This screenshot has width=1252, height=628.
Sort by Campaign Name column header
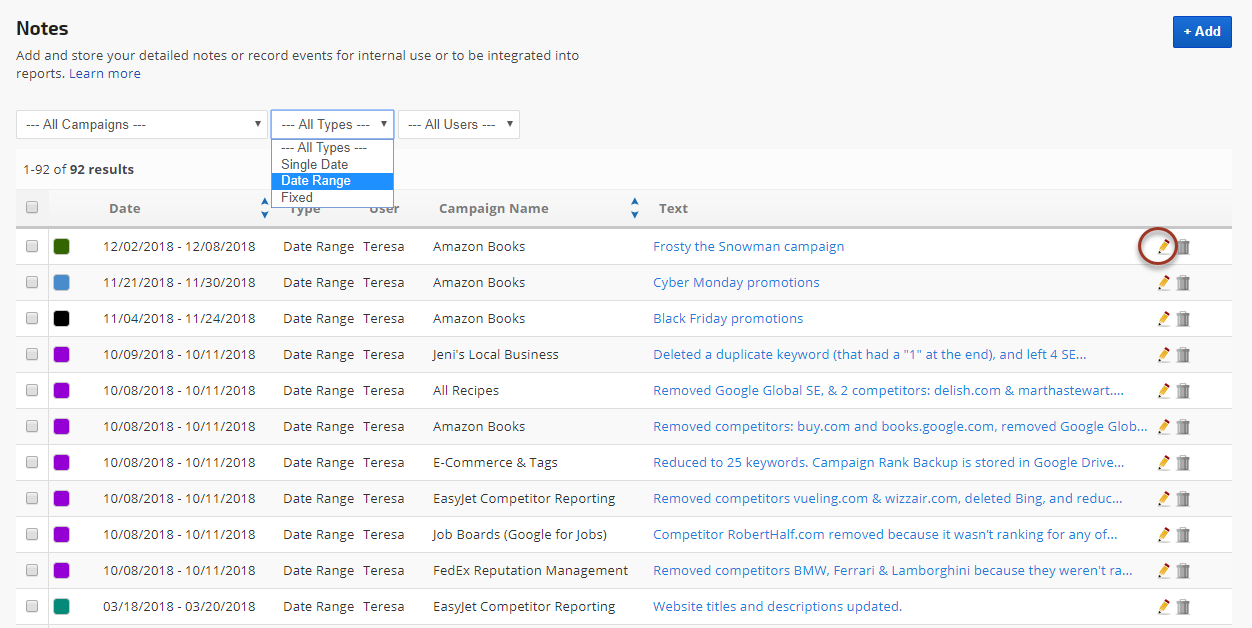click(494, 209)
